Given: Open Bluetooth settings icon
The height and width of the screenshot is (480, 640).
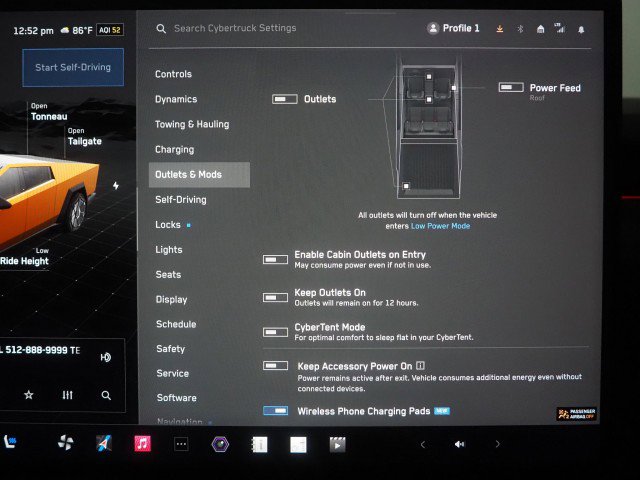Looking at the screenshot, I should point(520,29).
